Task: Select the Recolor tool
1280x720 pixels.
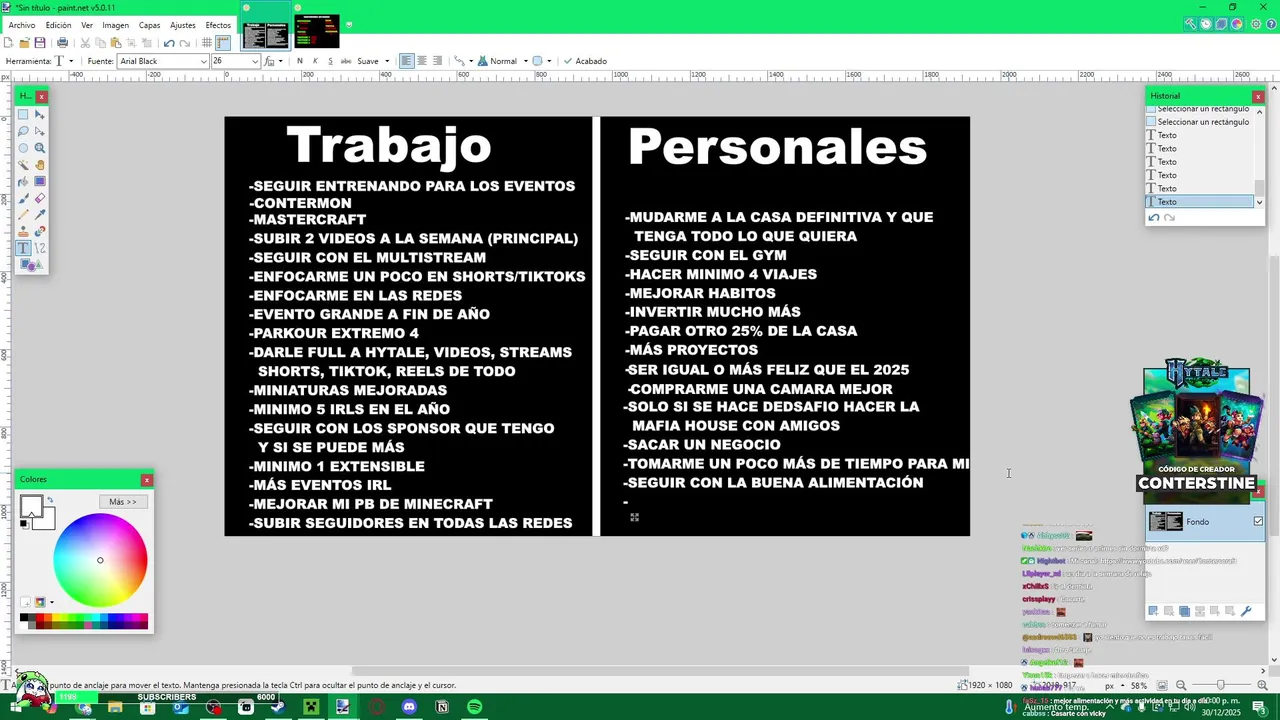Action: coord(40,231)
